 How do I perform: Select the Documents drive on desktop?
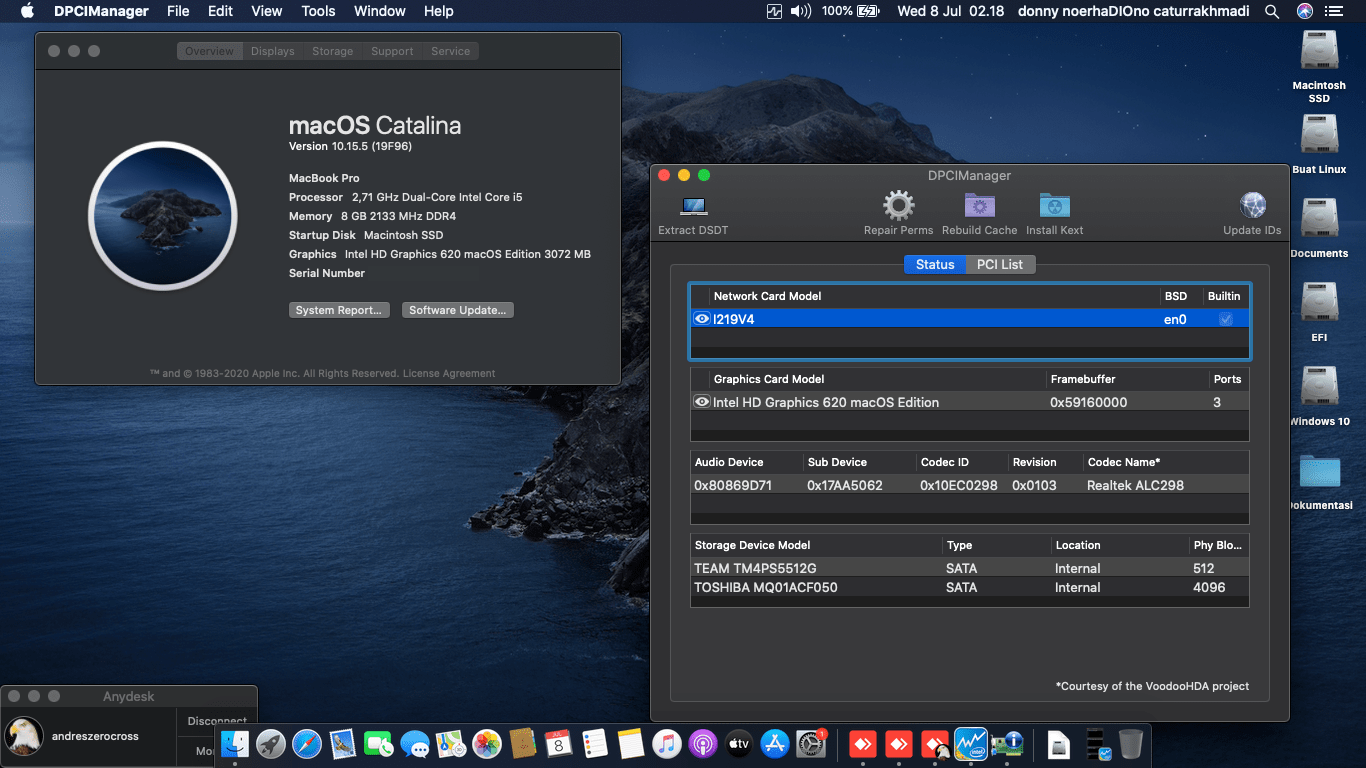click(x=1320, y=220)
